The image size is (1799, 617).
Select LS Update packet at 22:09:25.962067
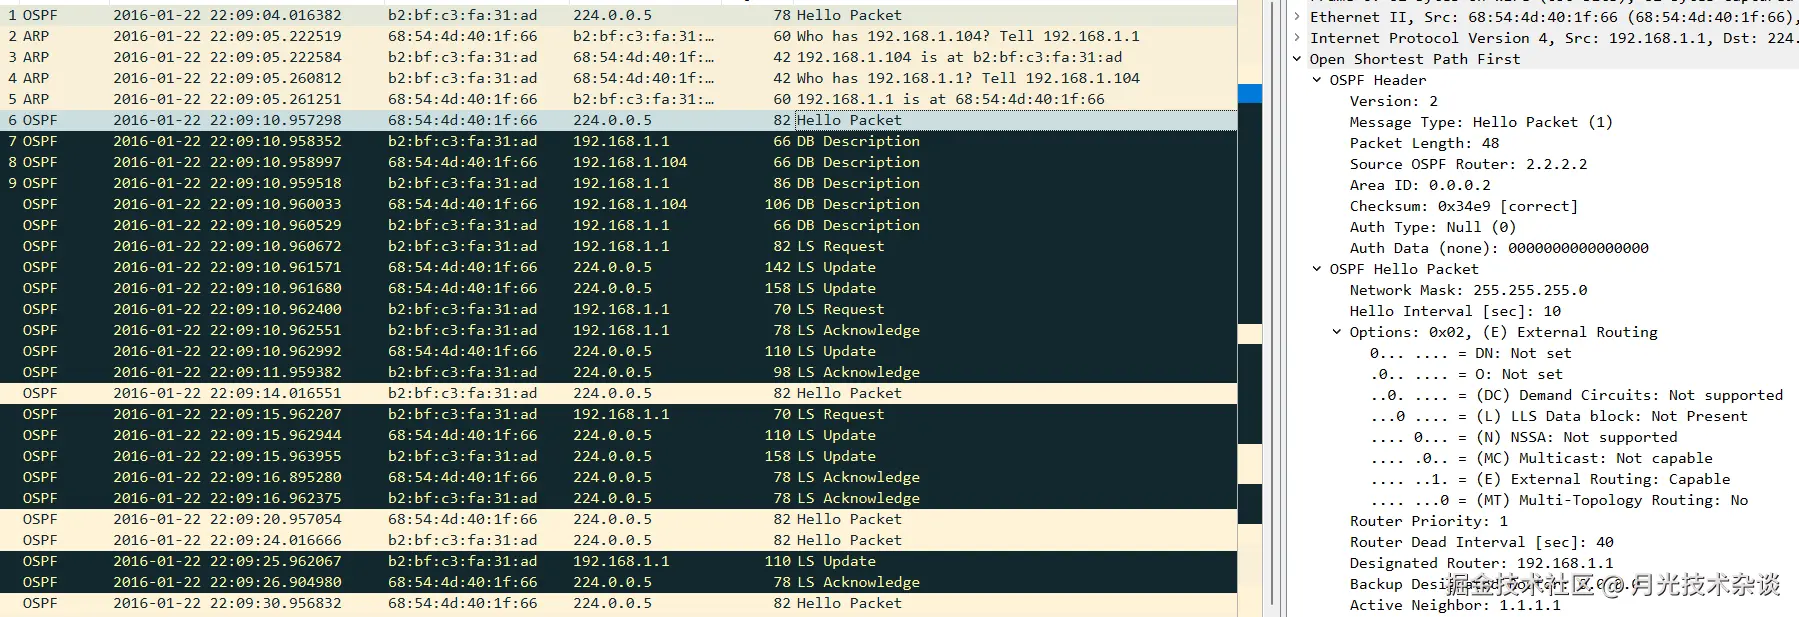pos(618,561)
